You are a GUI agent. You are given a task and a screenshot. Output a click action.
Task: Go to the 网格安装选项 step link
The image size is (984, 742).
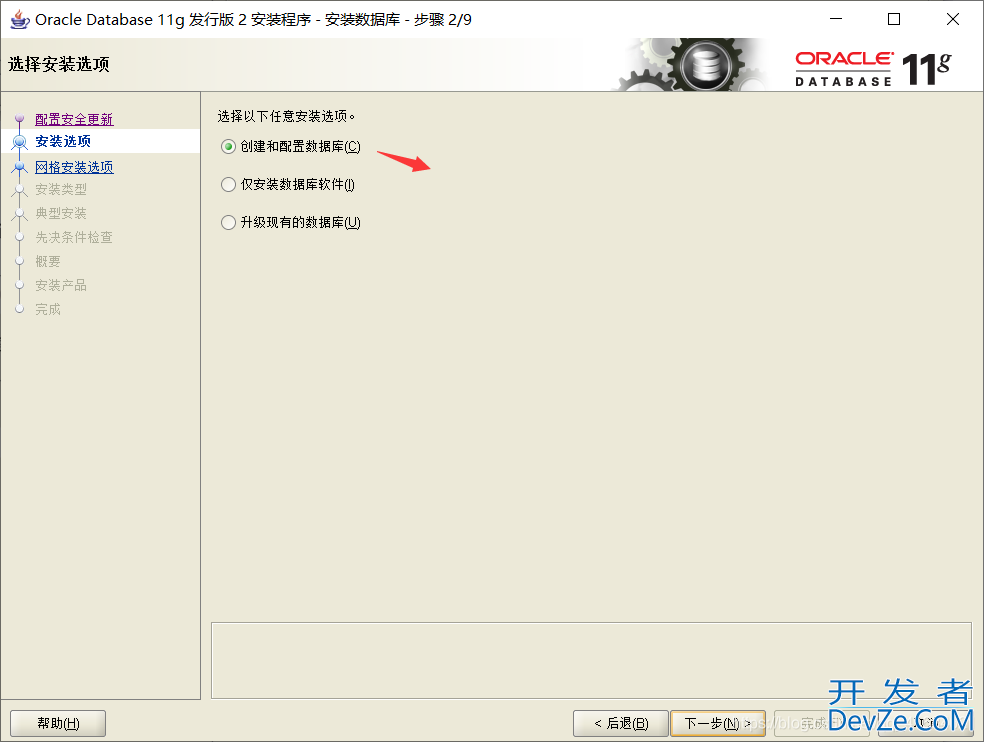[x=74, y=167]
